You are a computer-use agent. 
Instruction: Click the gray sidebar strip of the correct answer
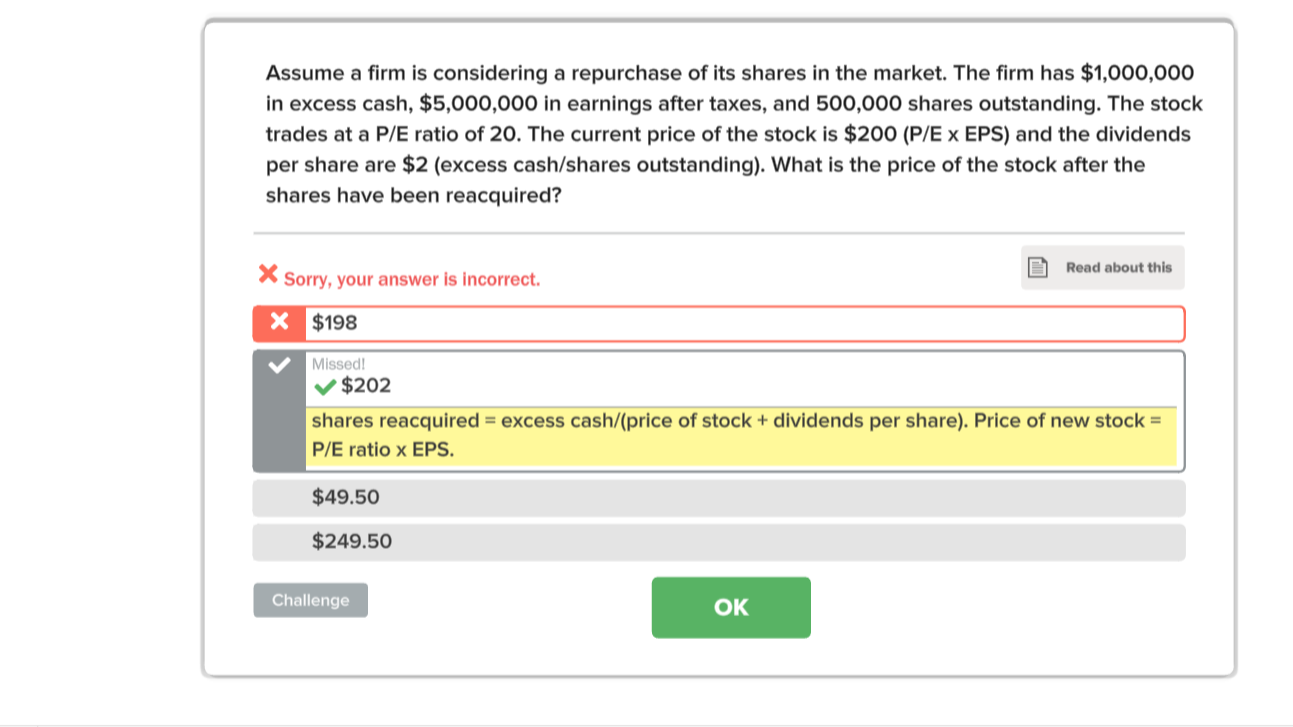click(278, 410)
